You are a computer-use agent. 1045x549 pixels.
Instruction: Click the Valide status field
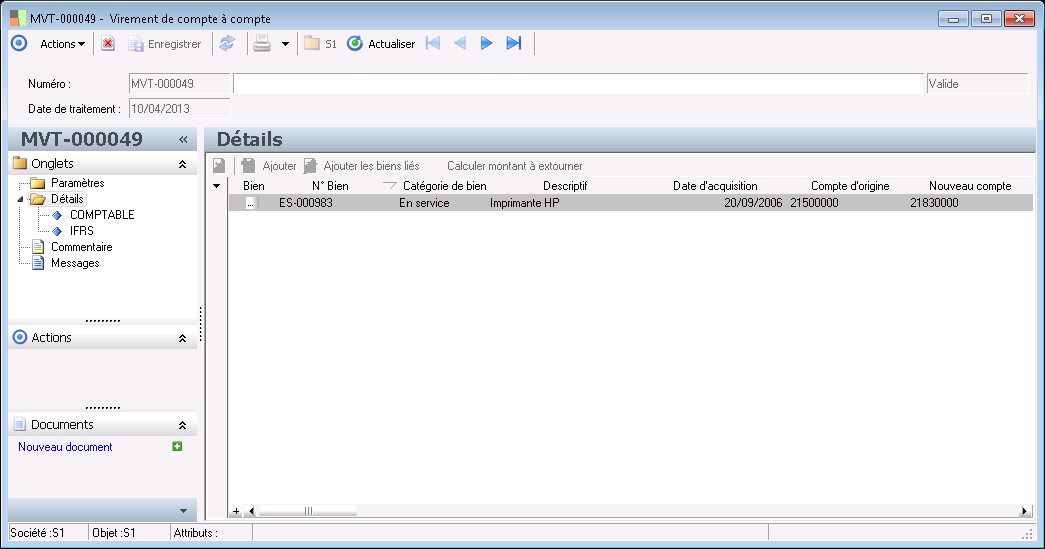(978, 84)
